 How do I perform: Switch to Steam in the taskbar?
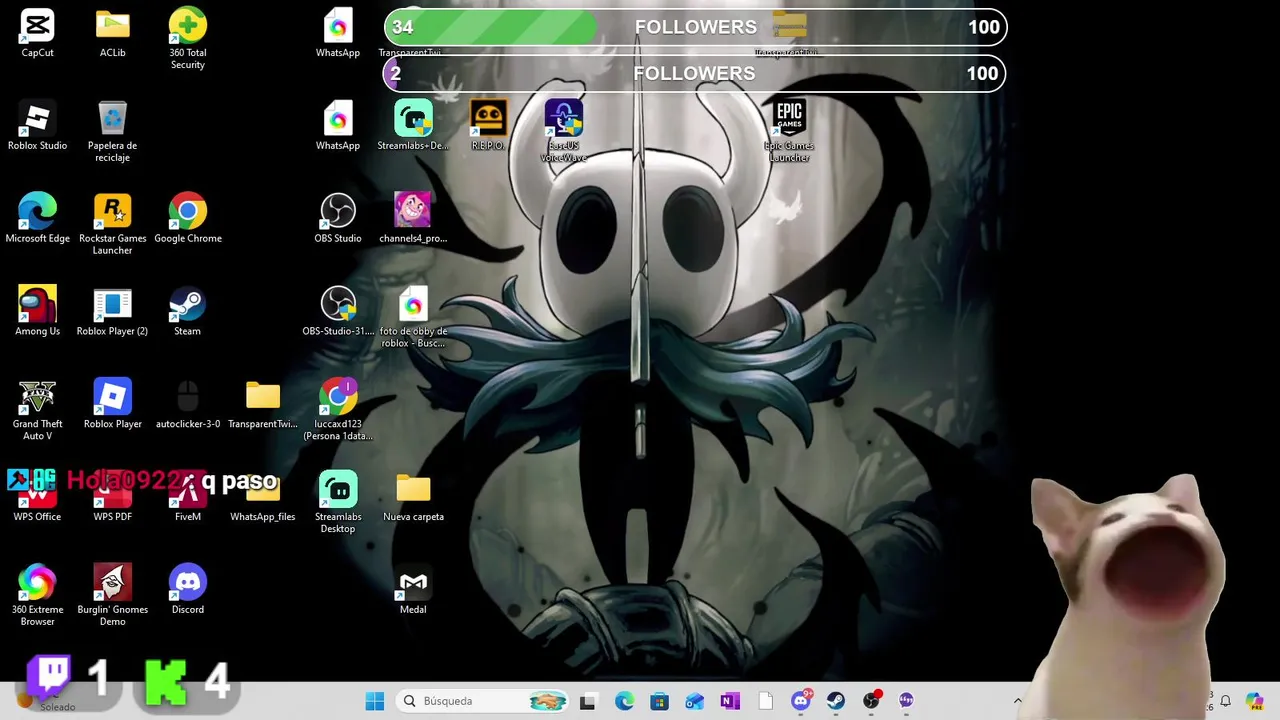tap(836, 701)
